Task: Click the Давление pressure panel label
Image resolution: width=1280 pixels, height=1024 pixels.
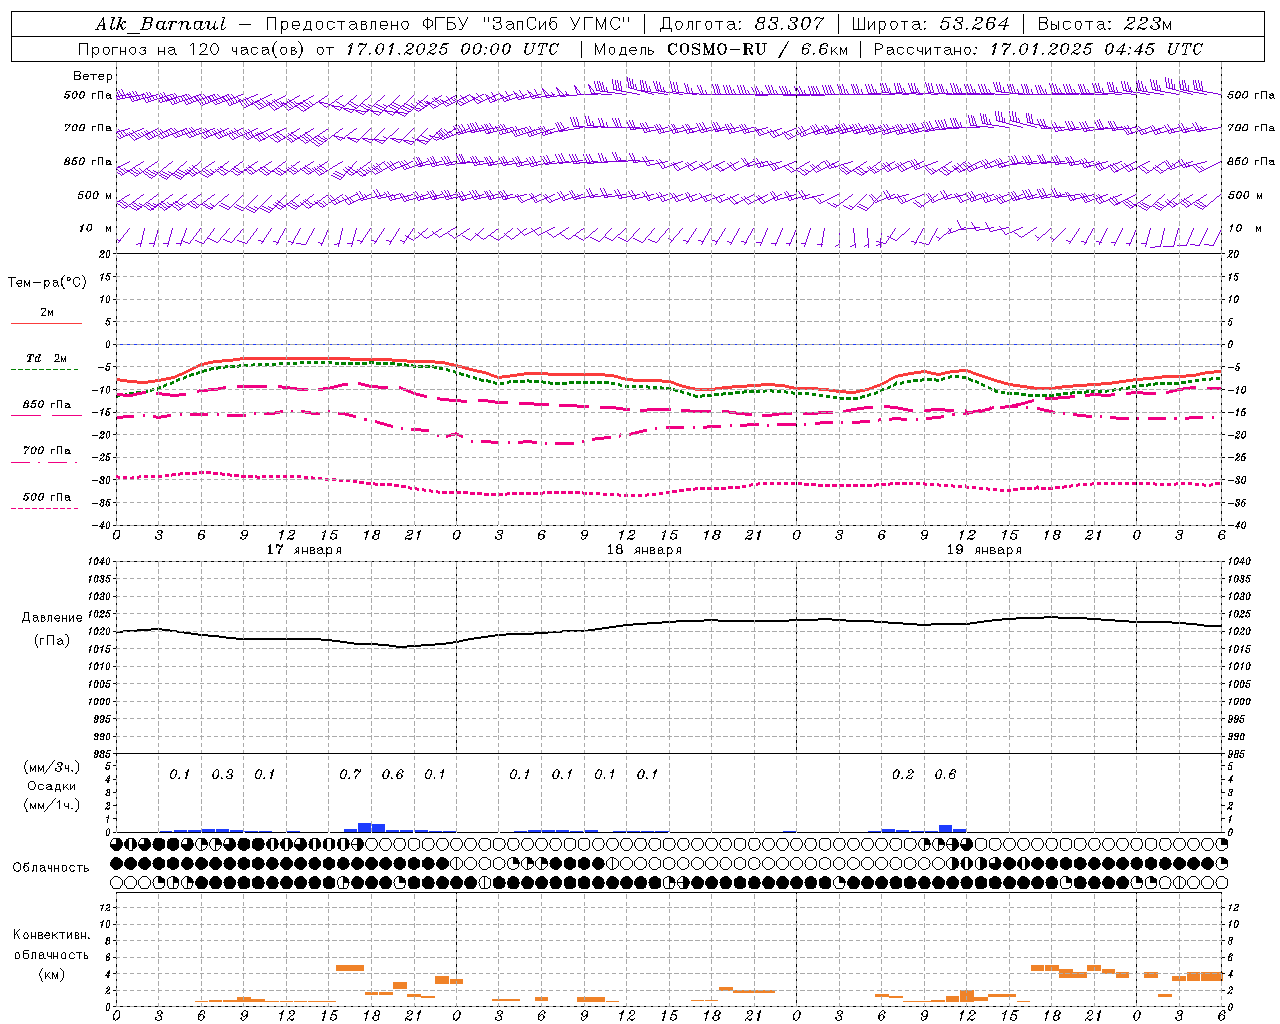Action: click(52, 617)
